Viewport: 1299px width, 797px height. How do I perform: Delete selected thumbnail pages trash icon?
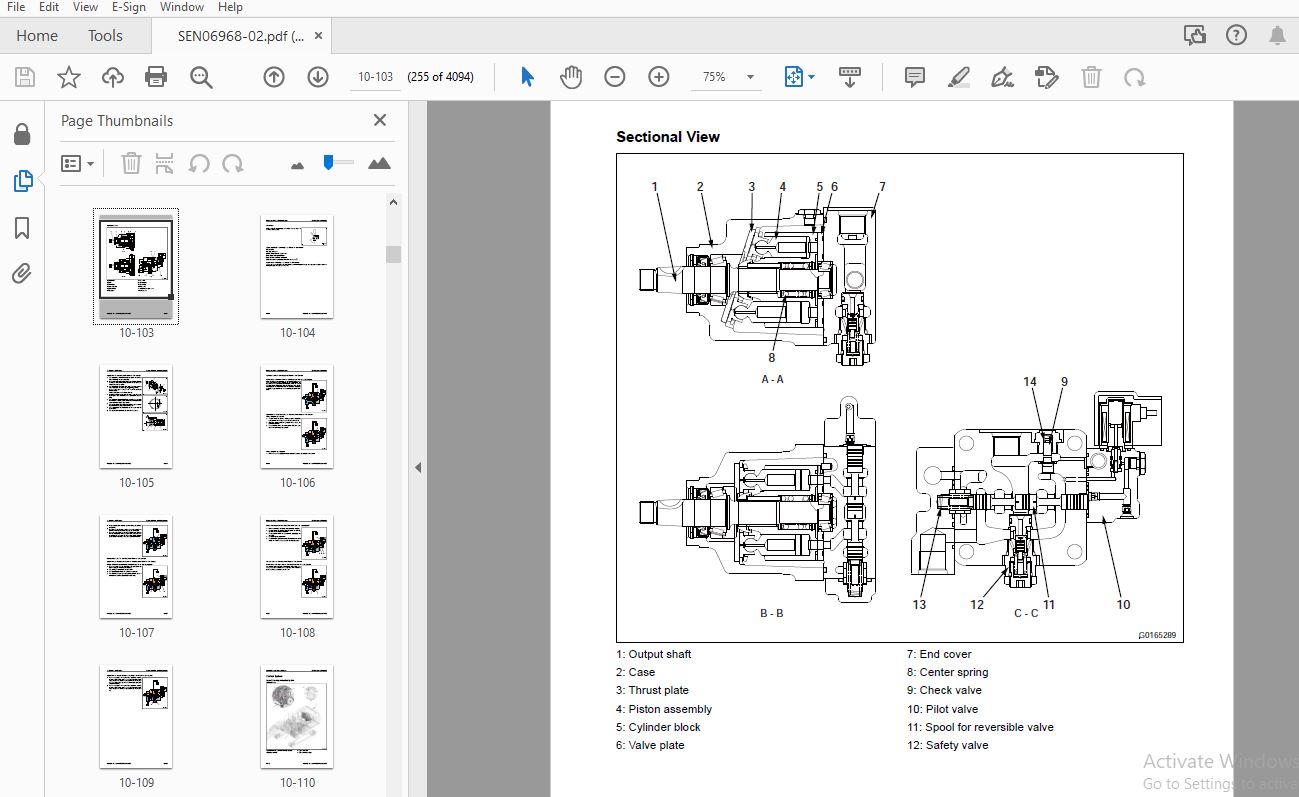tap(131, 163)
